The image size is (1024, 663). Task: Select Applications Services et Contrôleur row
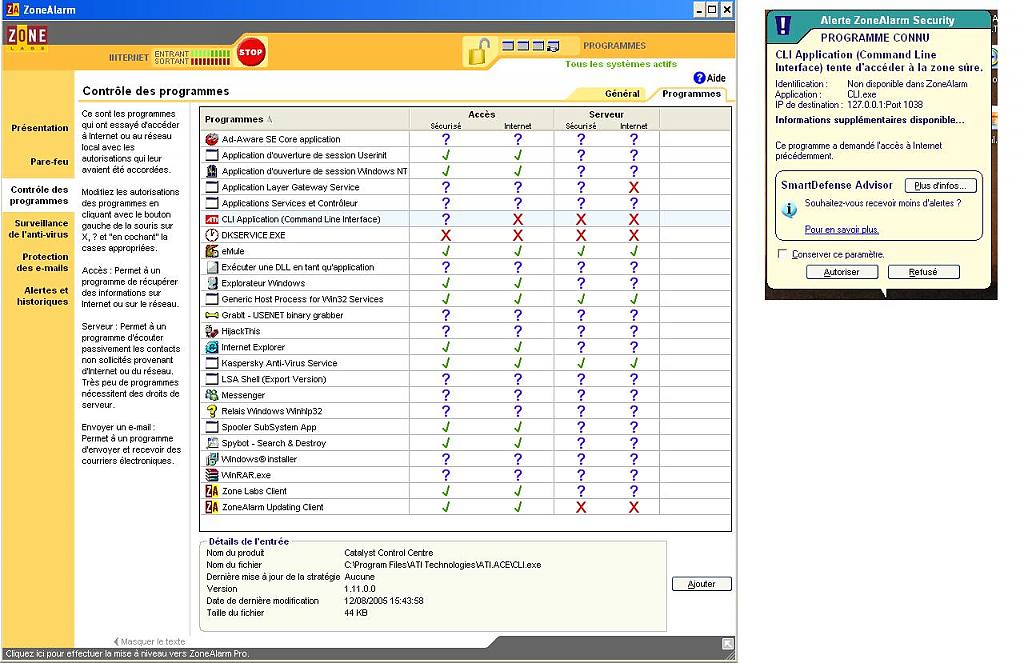tap(465, 203)
